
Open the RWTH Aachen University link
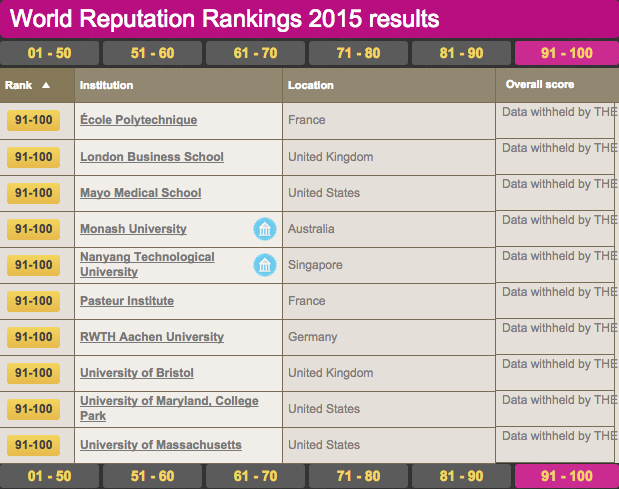tap(152, 337)
